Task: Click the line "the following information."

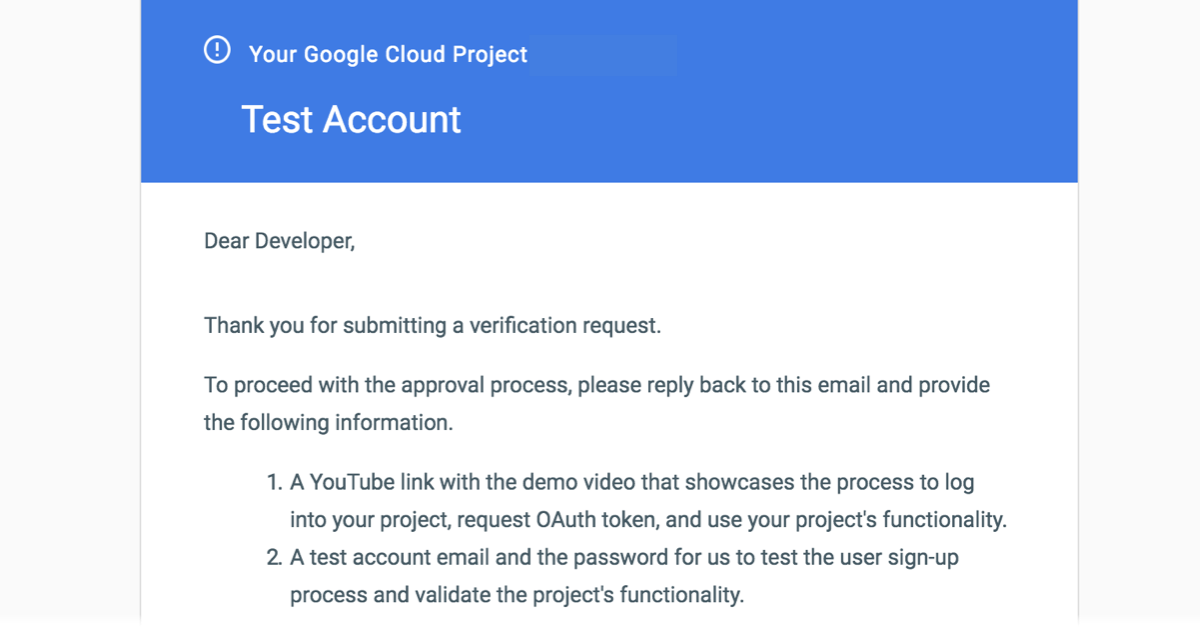Action: pos(329,423)
